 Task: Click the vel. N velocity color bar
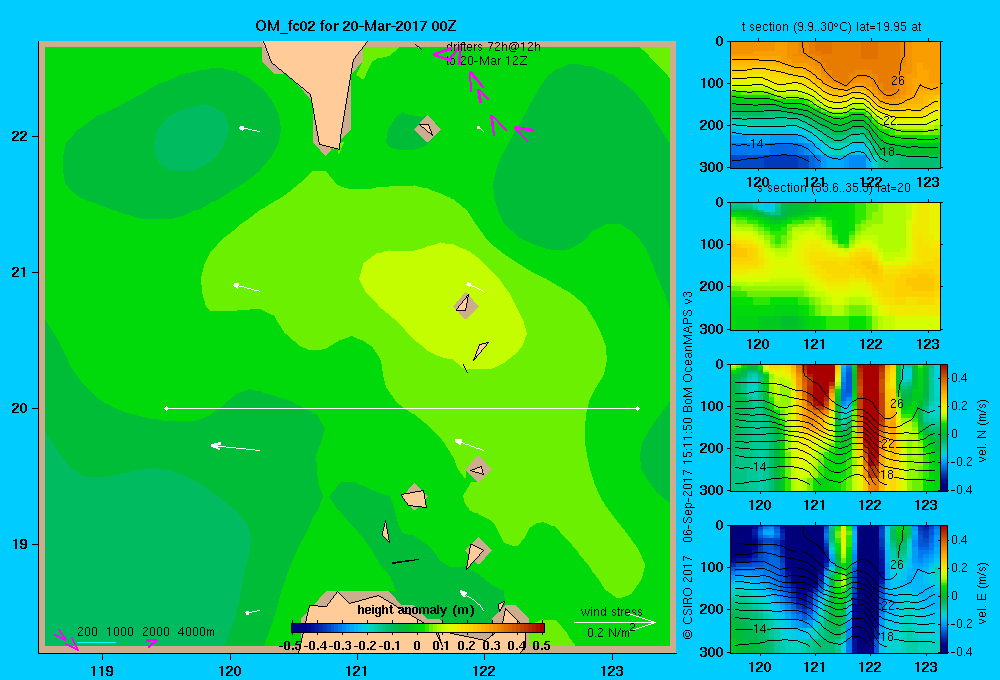point(944,427)
